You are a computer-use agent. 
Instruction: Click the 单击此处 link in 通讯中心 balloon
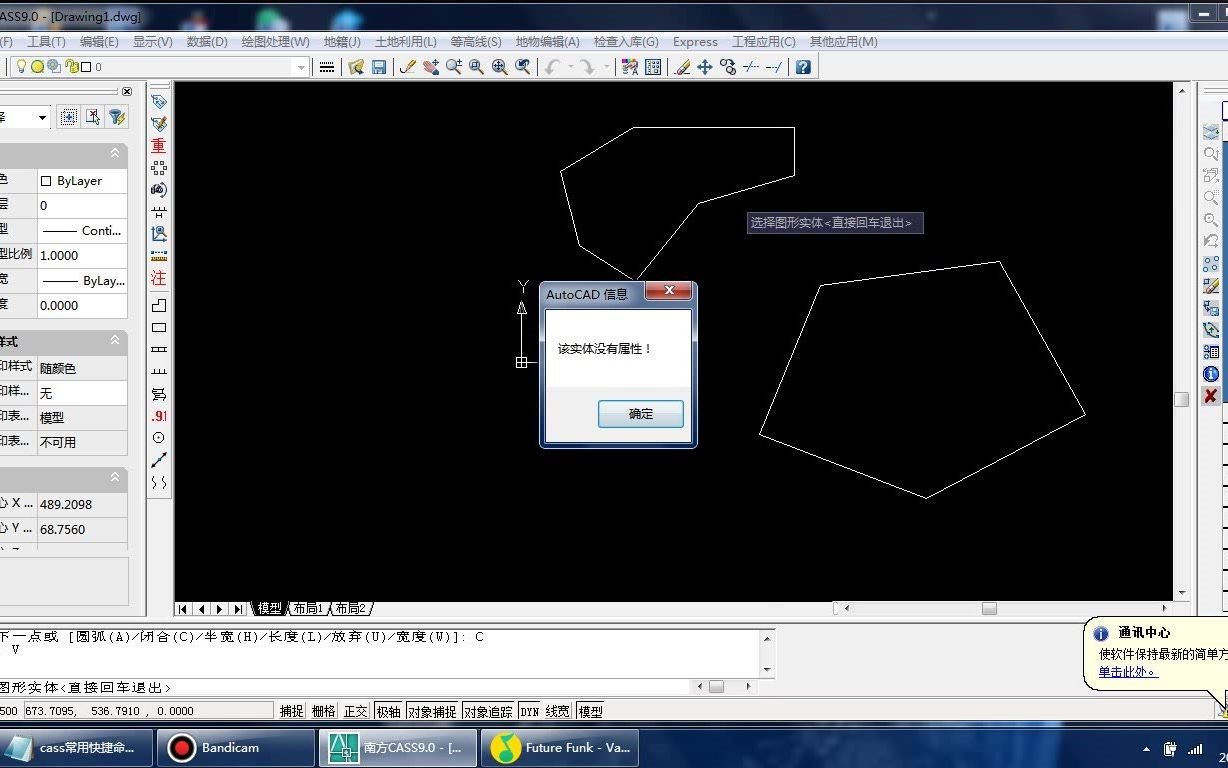click(1128, 671)
